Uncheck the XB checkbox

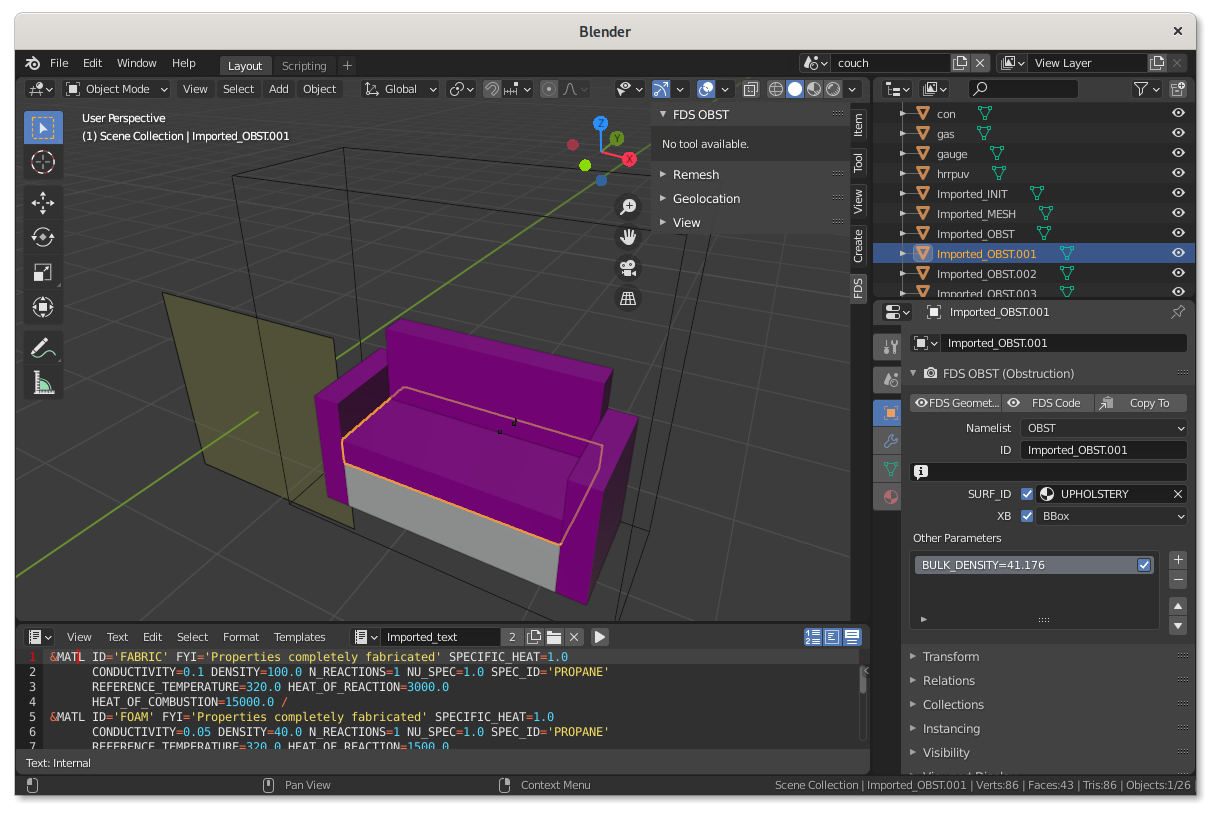tap(1027, 517)
